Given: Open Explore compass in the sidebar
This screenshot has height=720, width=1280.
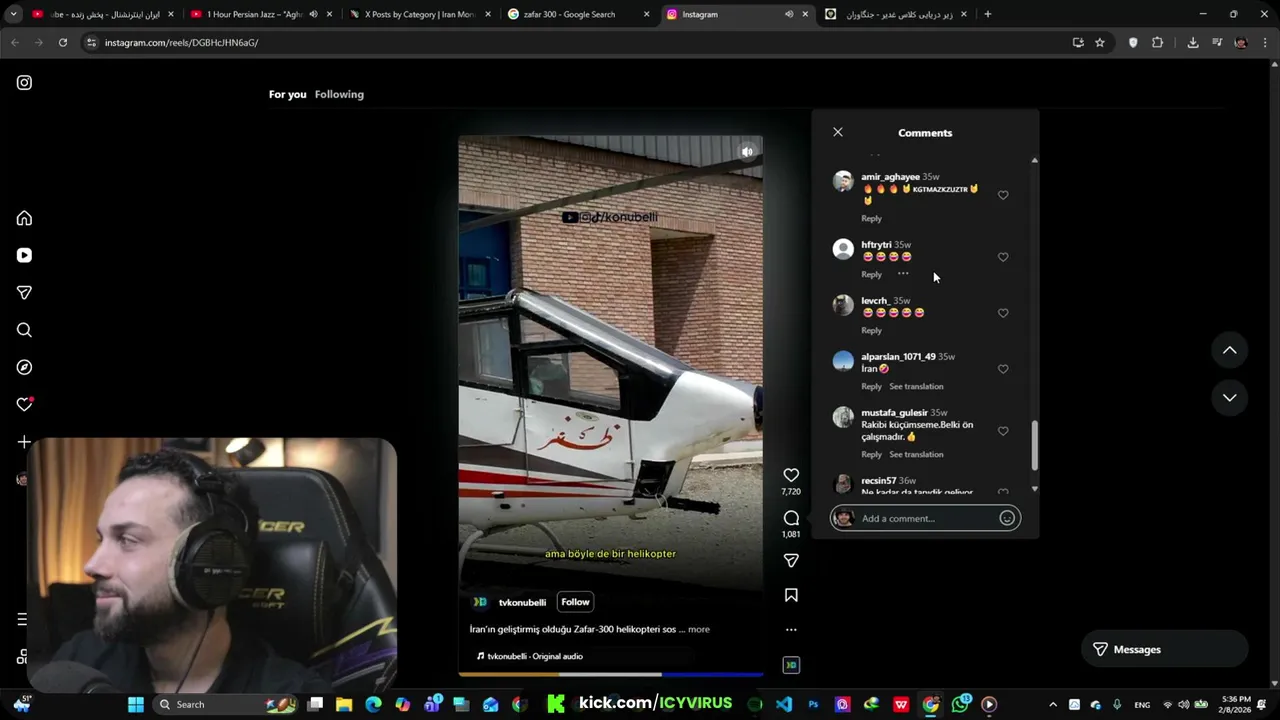Looking at the screenshot, I should click(x=24, y=367).
